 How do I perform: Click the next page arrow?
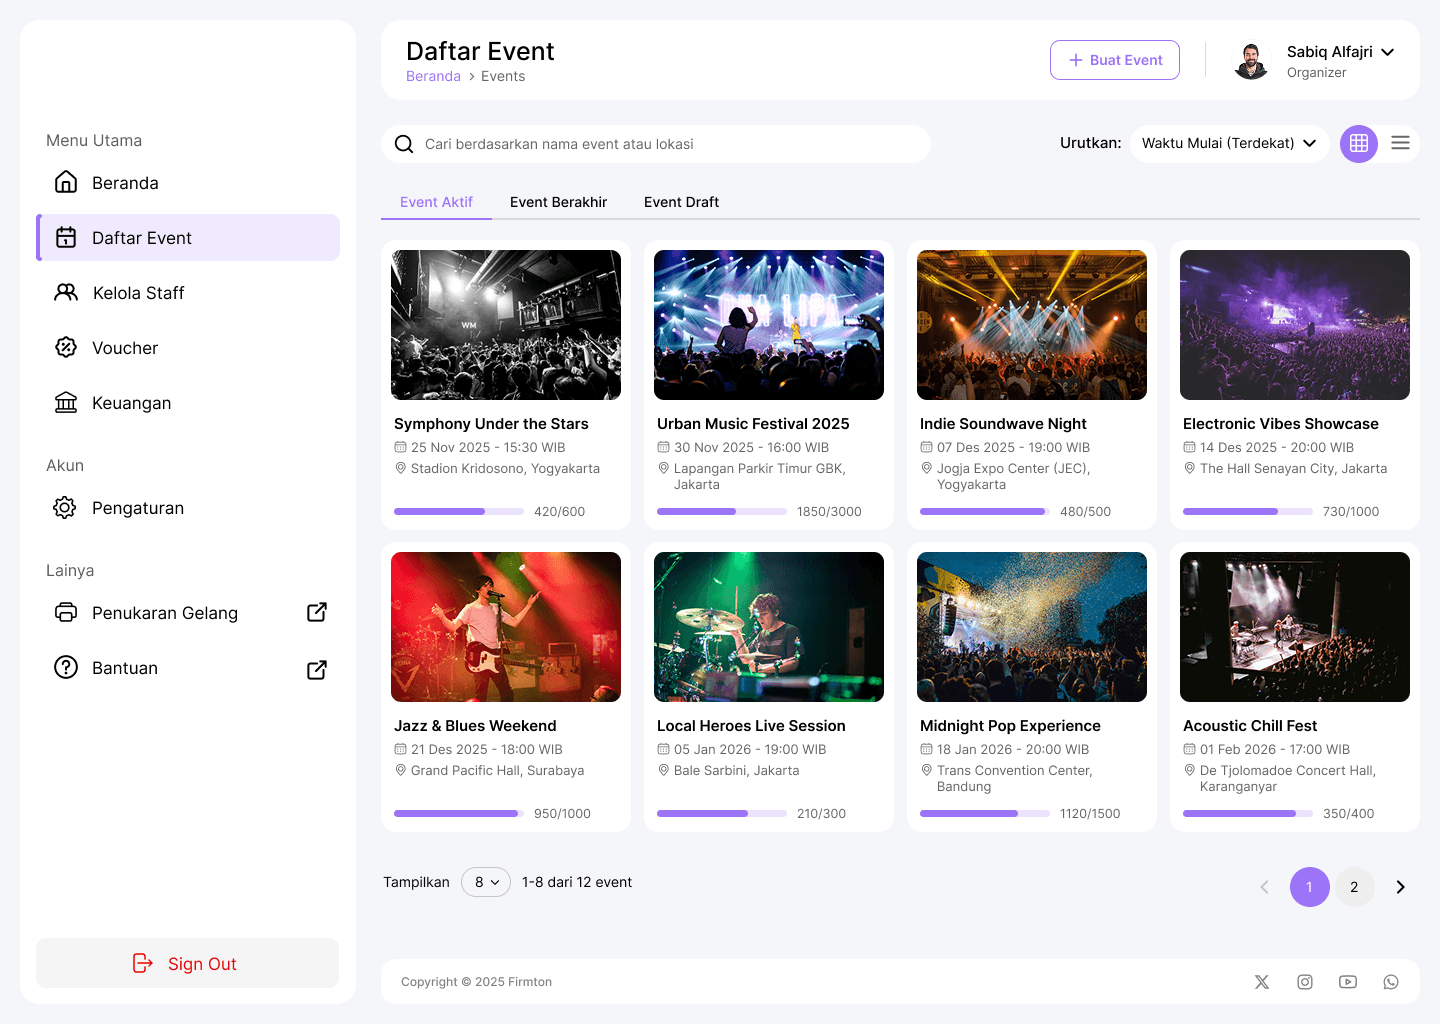point(1400,887)
